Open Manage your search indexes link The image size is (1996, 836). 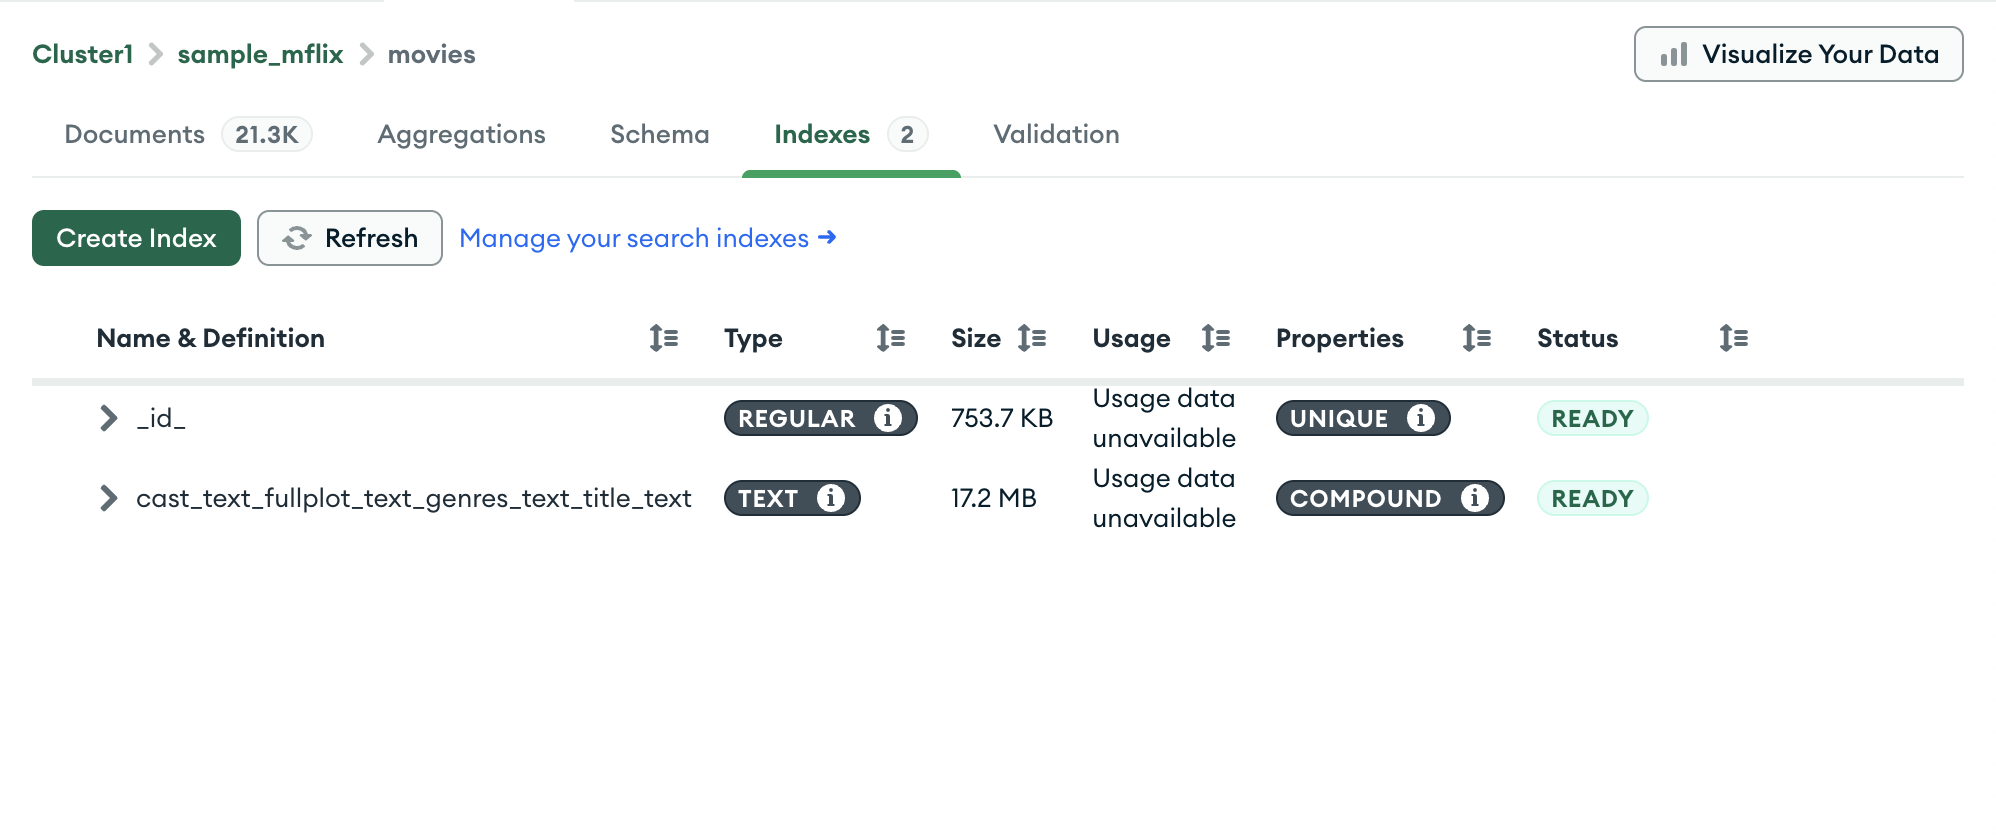click(x=647, y=238)
